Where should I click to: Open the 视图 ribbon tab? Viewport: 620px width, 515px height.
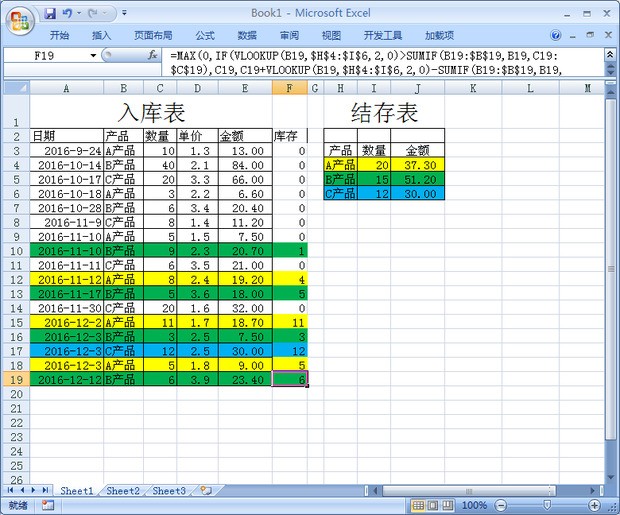[331, 36]
